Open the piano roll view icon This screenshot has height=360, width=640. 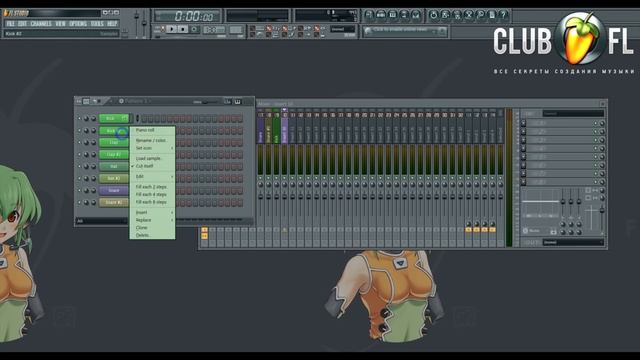point(392,15)
